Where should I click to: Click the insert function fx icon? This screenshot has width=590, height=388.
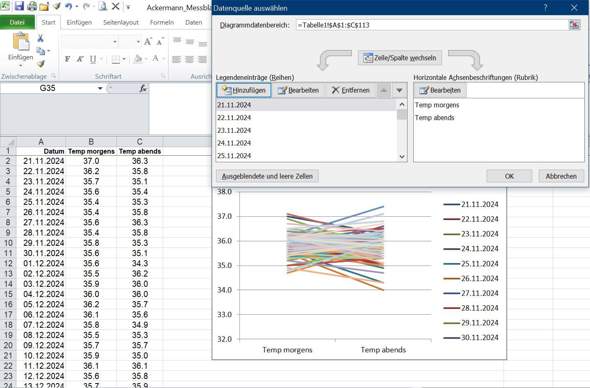[143, 88]
